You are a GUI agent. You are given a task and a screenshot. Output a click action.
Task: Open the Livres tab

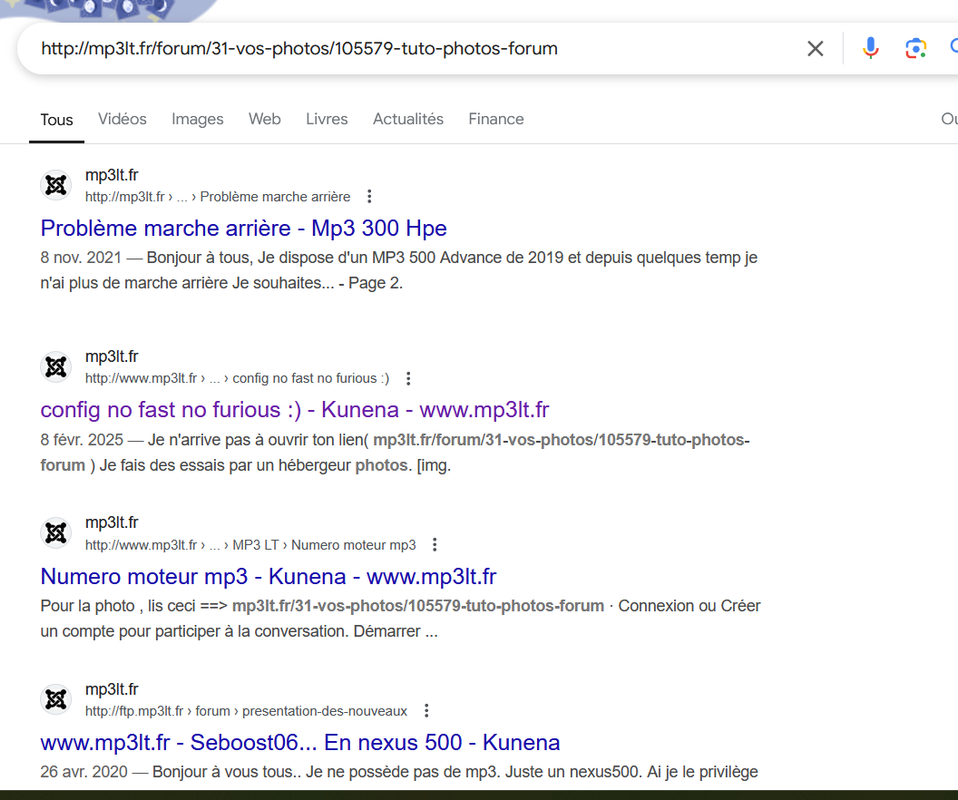pos(327,119)
